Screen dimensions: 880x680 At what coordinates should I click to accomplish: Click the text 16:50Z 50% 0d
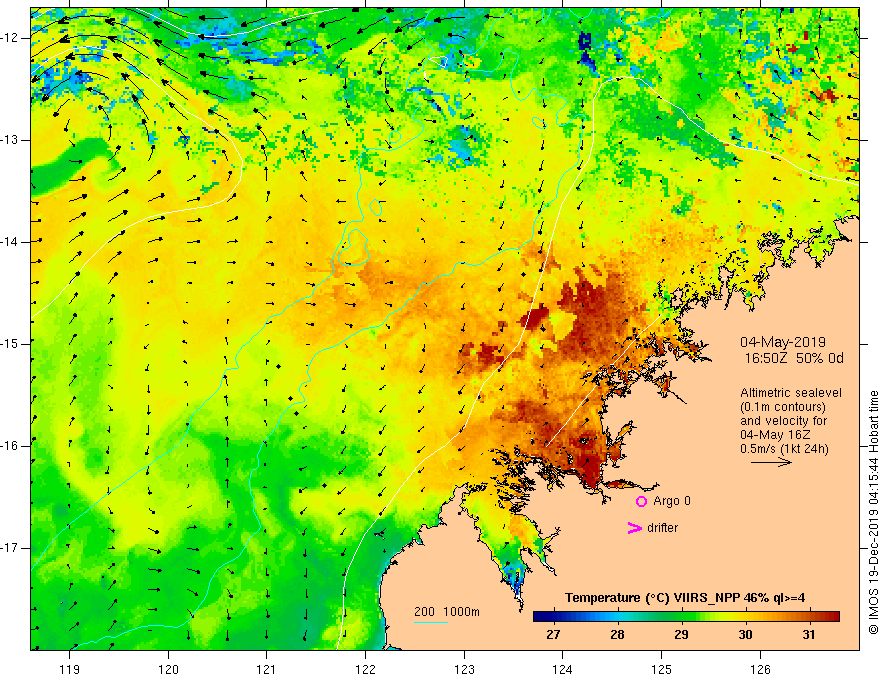click(794, 359)
